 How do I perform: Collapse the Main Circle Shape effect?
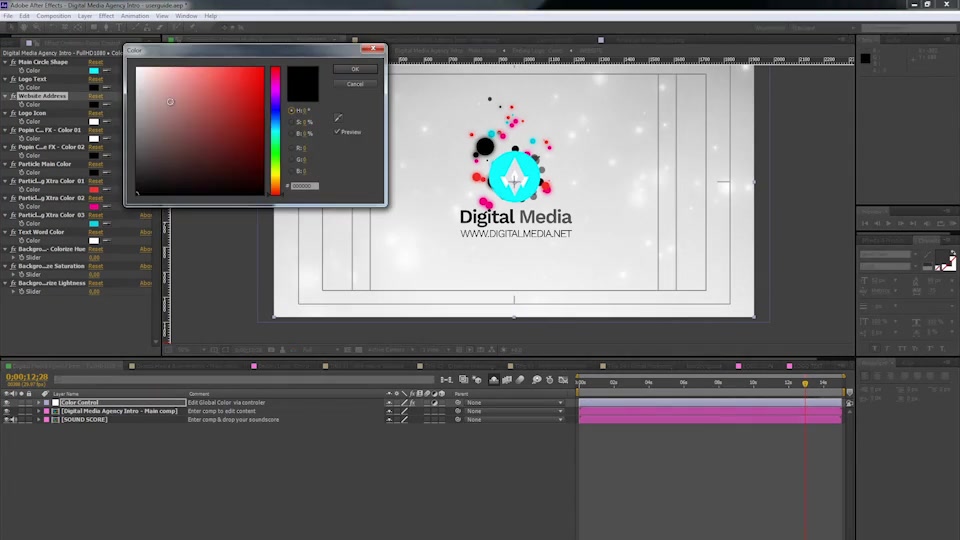(x=6, y=62)
